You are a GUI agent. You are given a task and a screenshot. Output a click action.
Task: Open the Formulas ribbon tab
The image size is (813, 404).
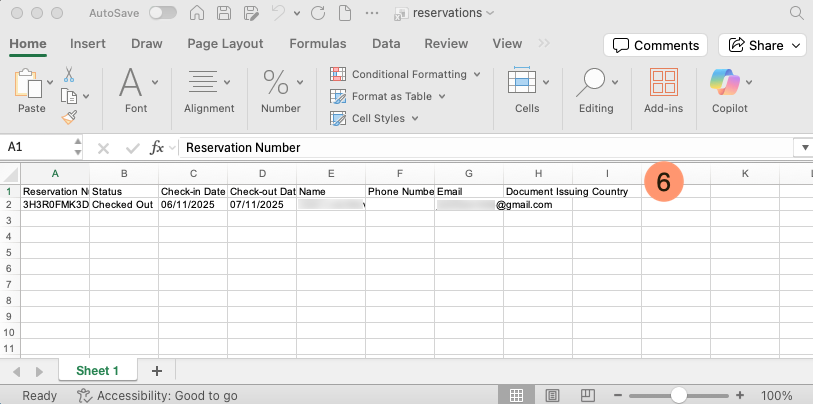[x=317, y=44]
